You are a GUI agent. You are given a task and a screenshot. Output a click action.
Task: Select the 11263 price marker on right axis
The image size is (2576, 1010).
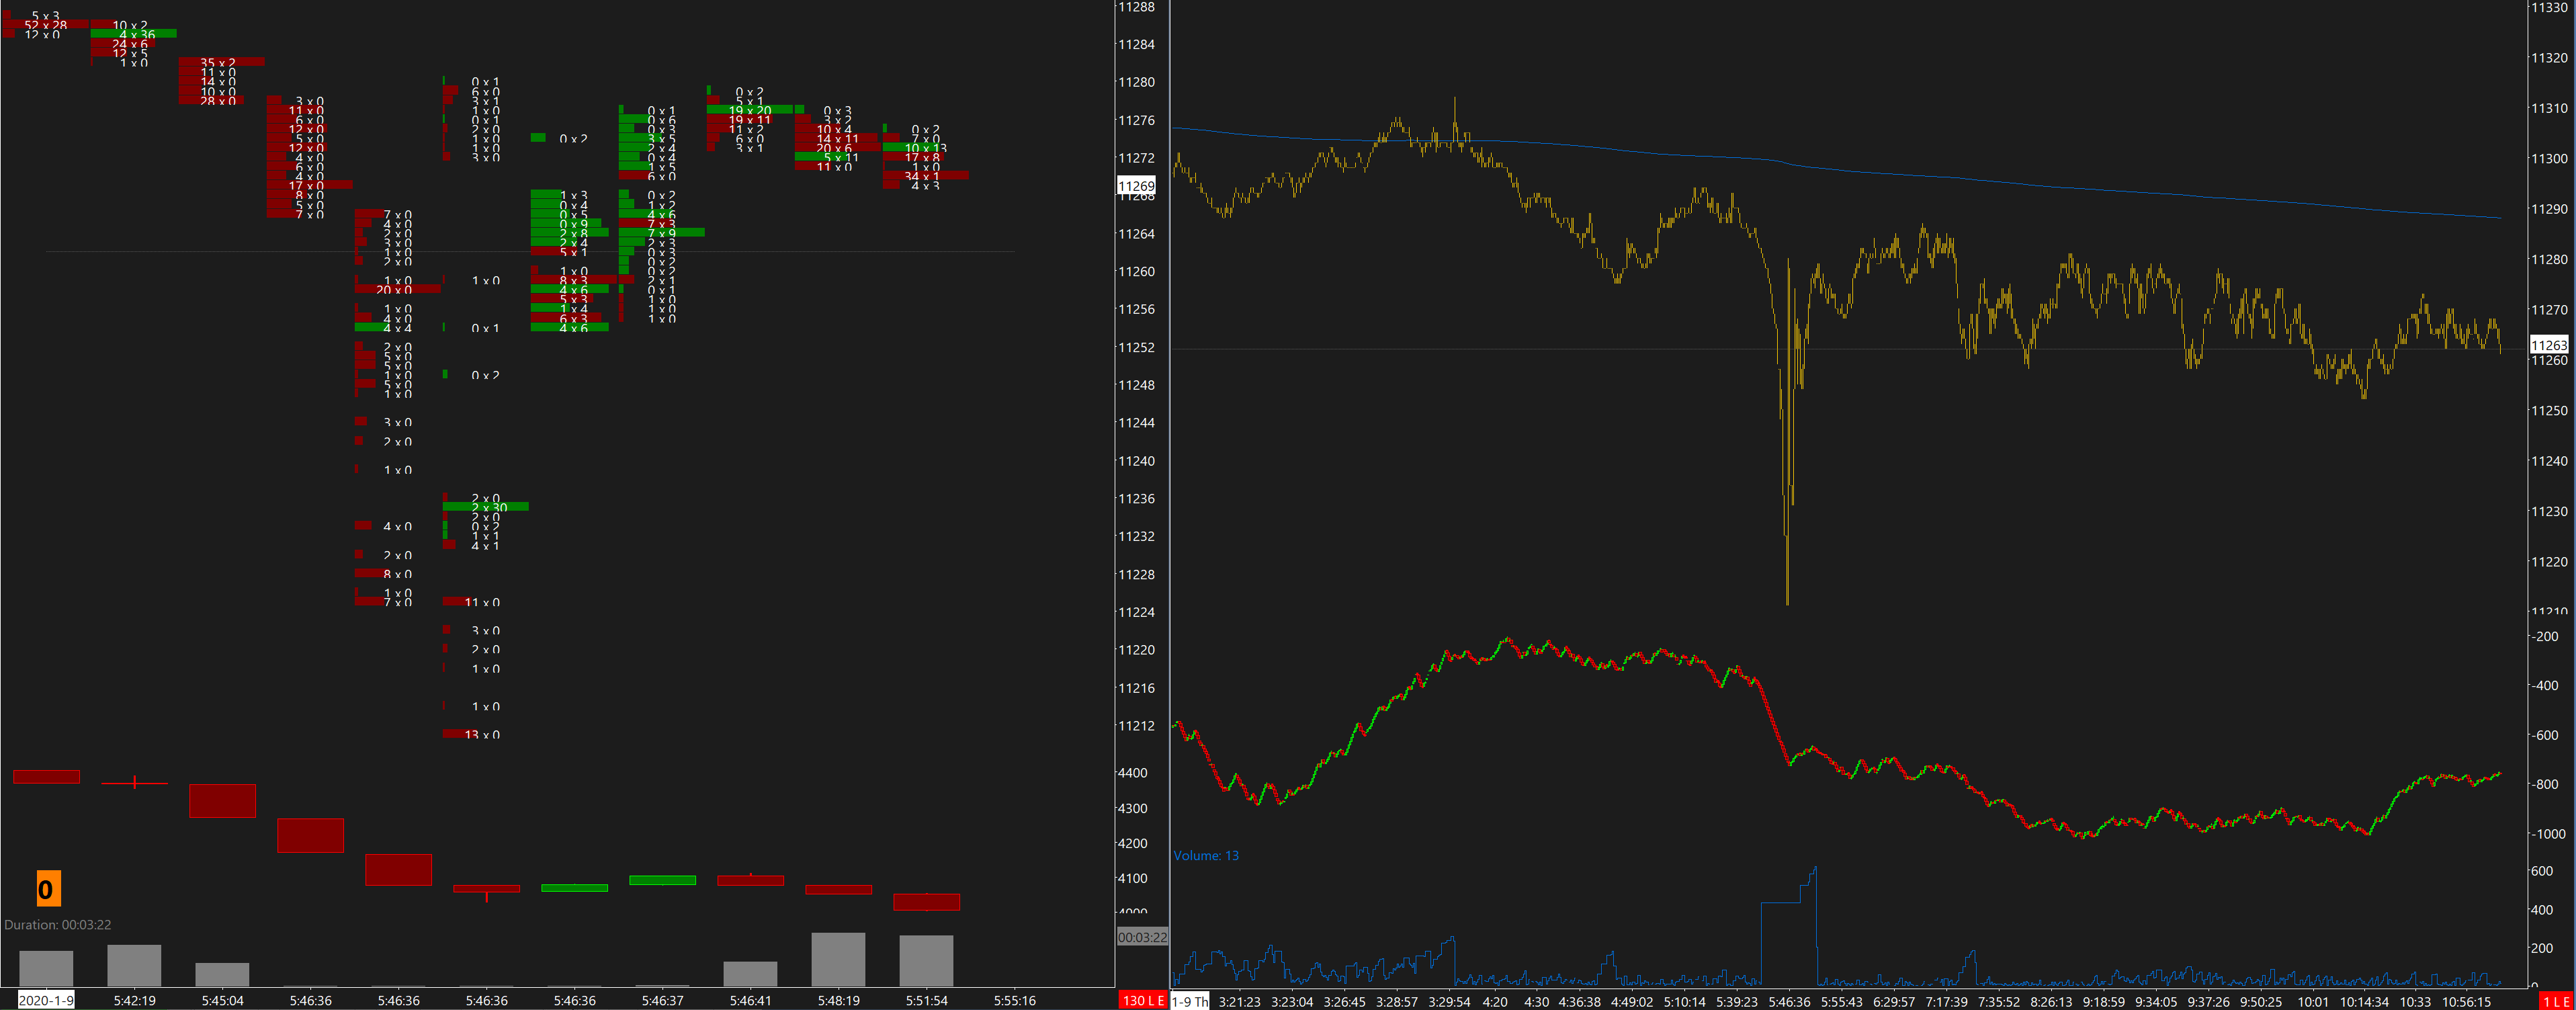click(2548, 345)
